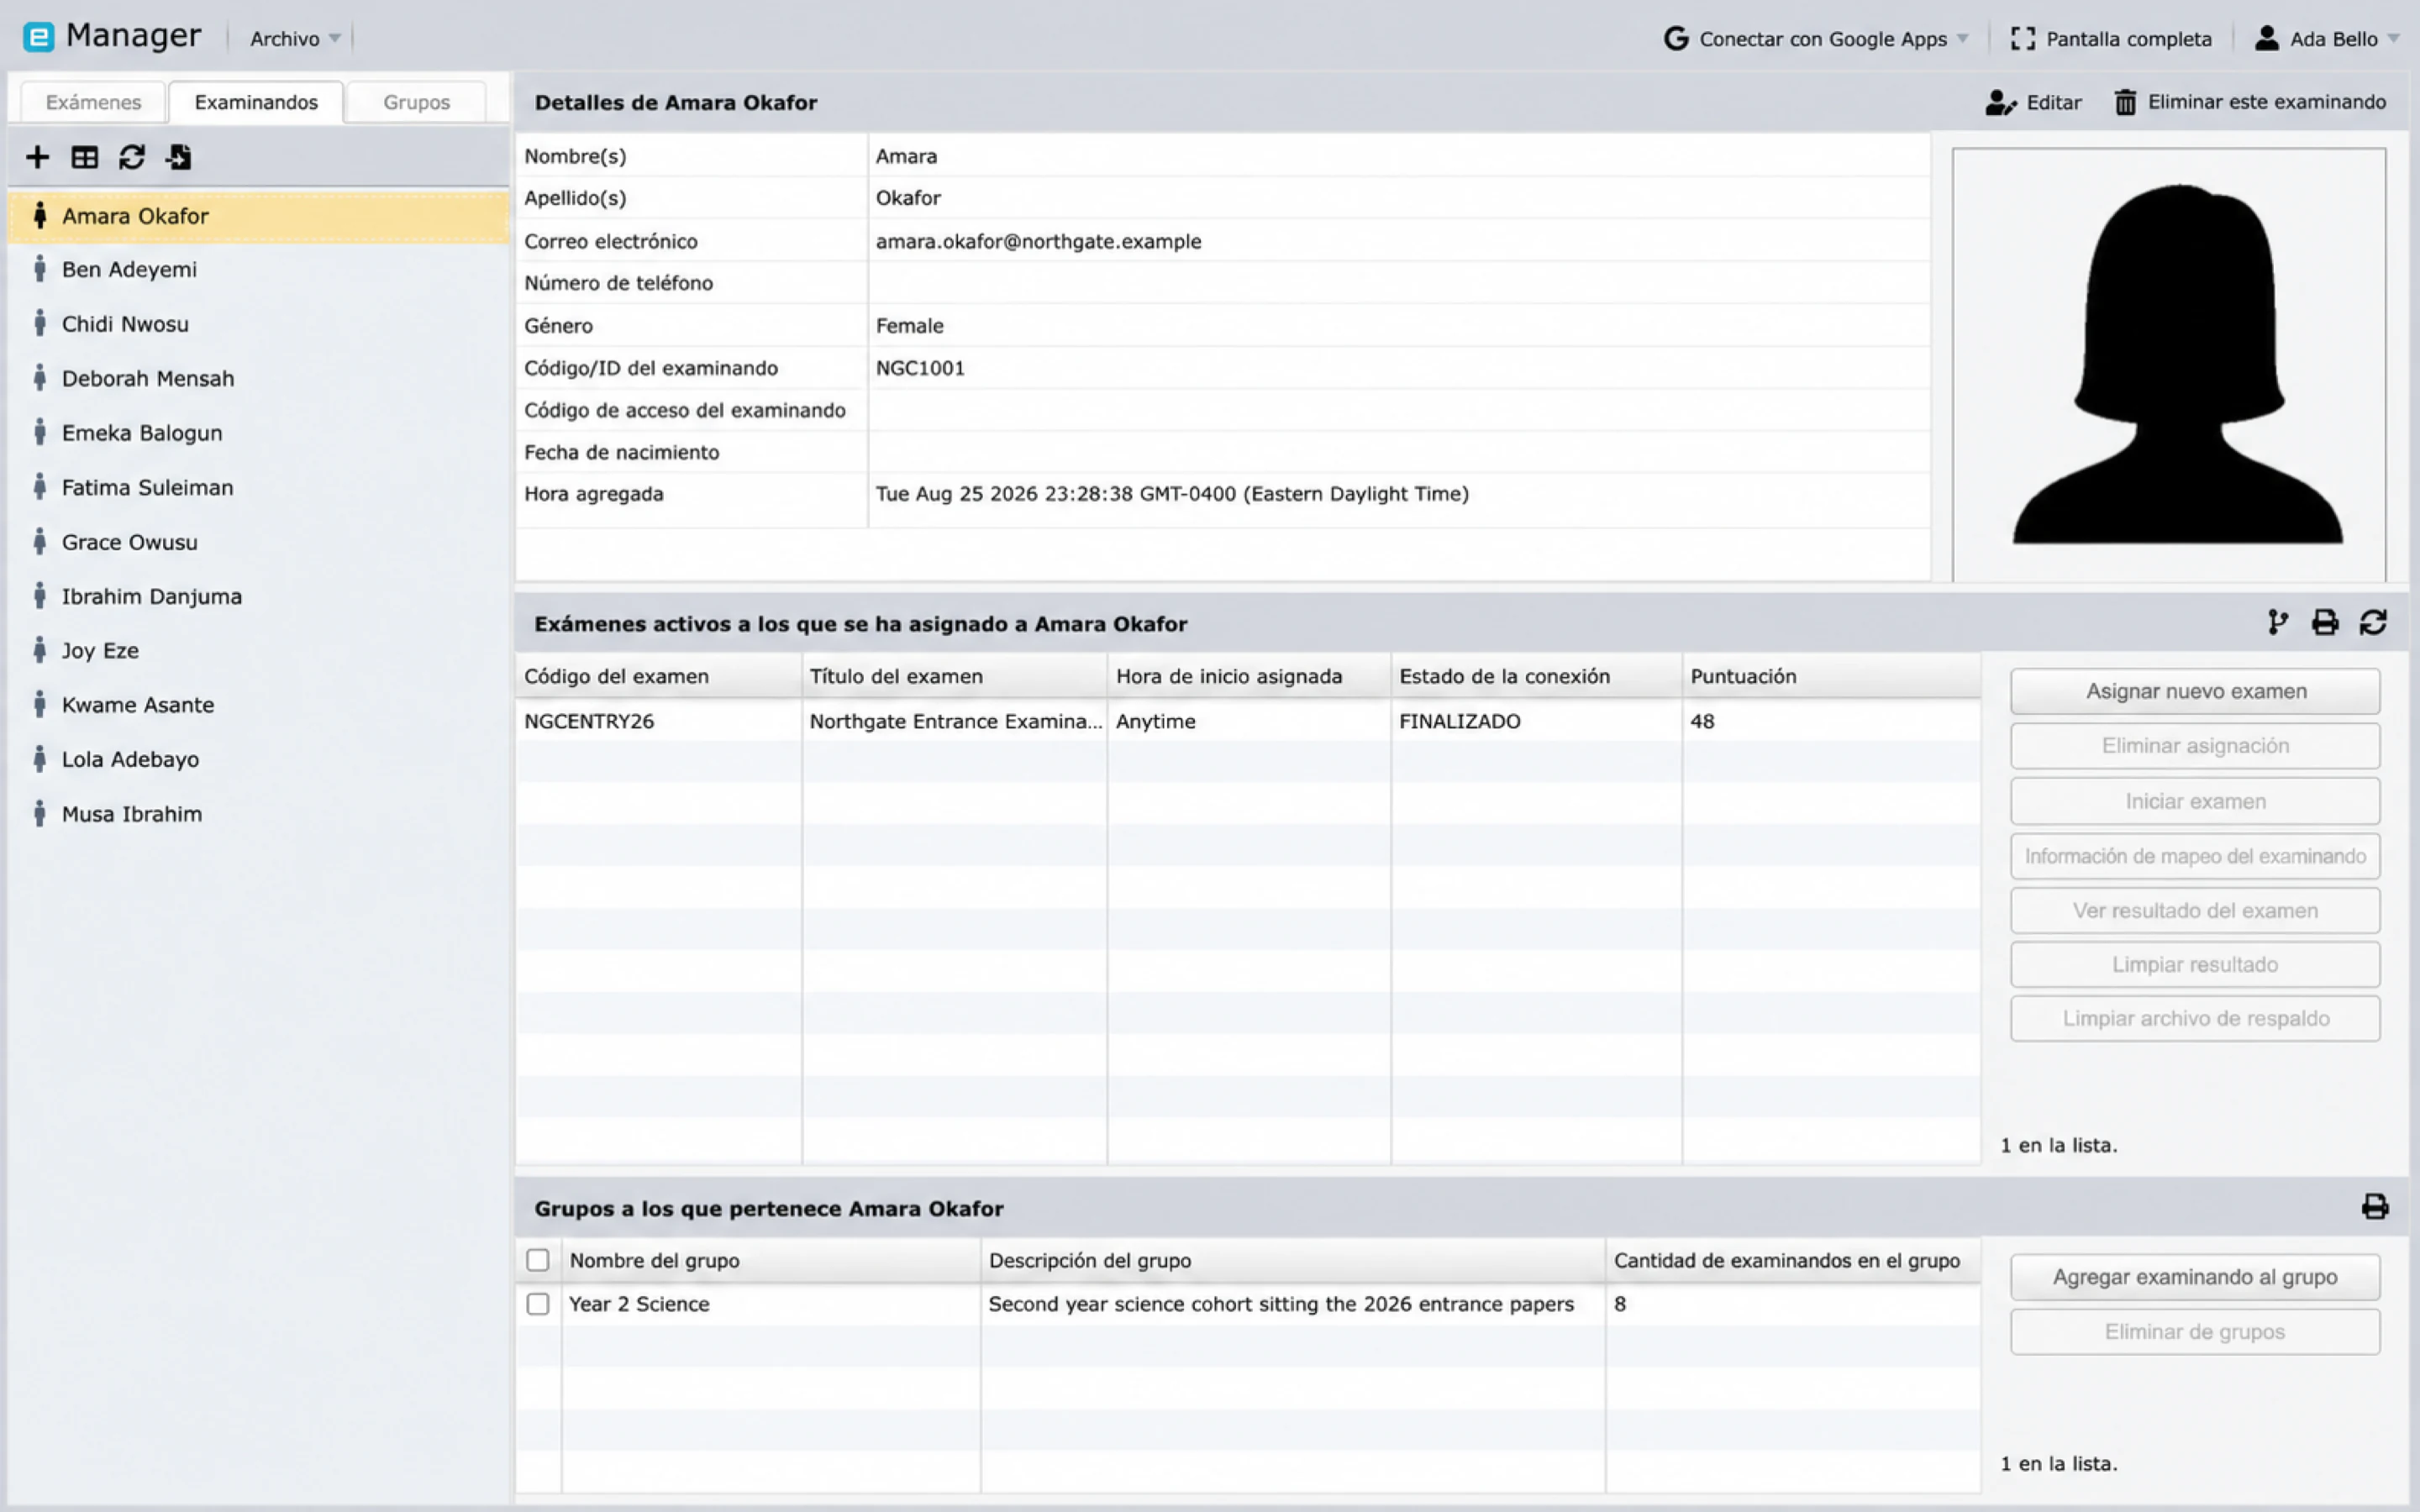Open the Ada Bello user menu
Image resolution: width=2420 pixels, height=1512 pixels.
pos(2326,39)
